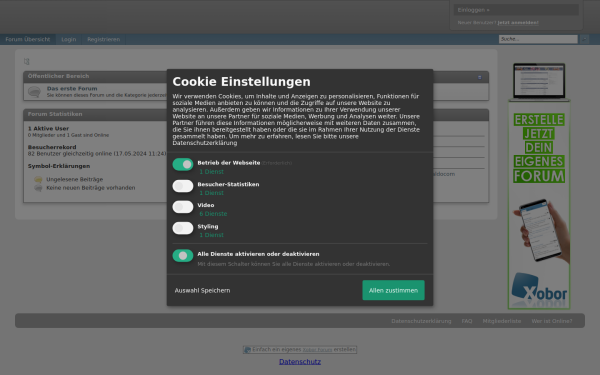600x375 pixels.
Task: Open the Datenschutzerklärung link in cookie text
Action: click(x=205, y=143)
